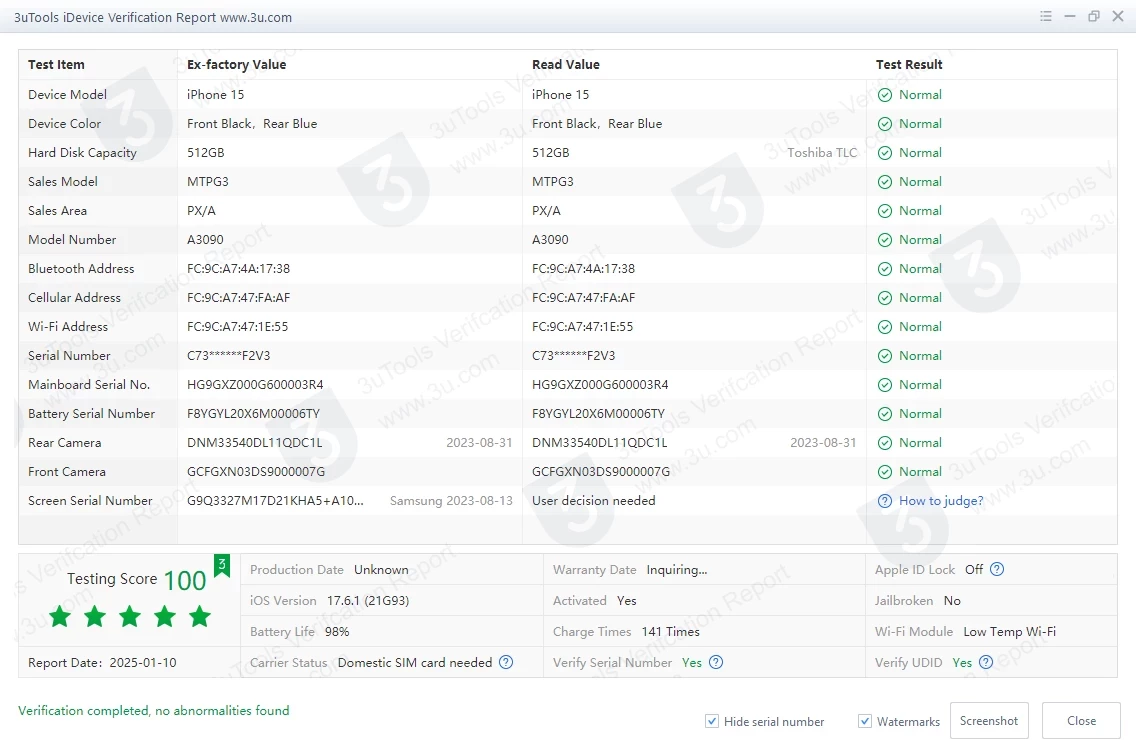Select the Mainboard Serial No. row label
1136x753 pixels.
89,385
